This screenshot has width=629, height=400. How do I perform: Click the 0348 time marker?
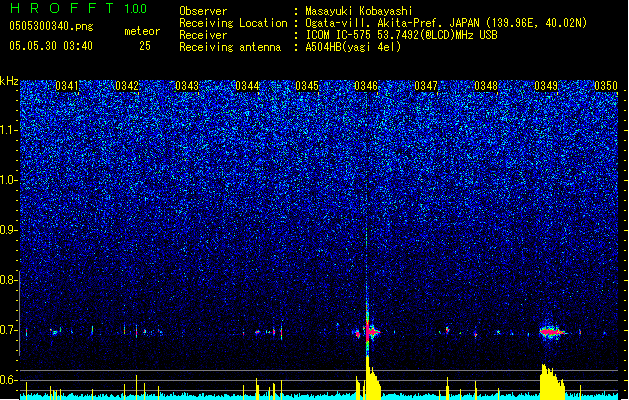click(486, 86)
